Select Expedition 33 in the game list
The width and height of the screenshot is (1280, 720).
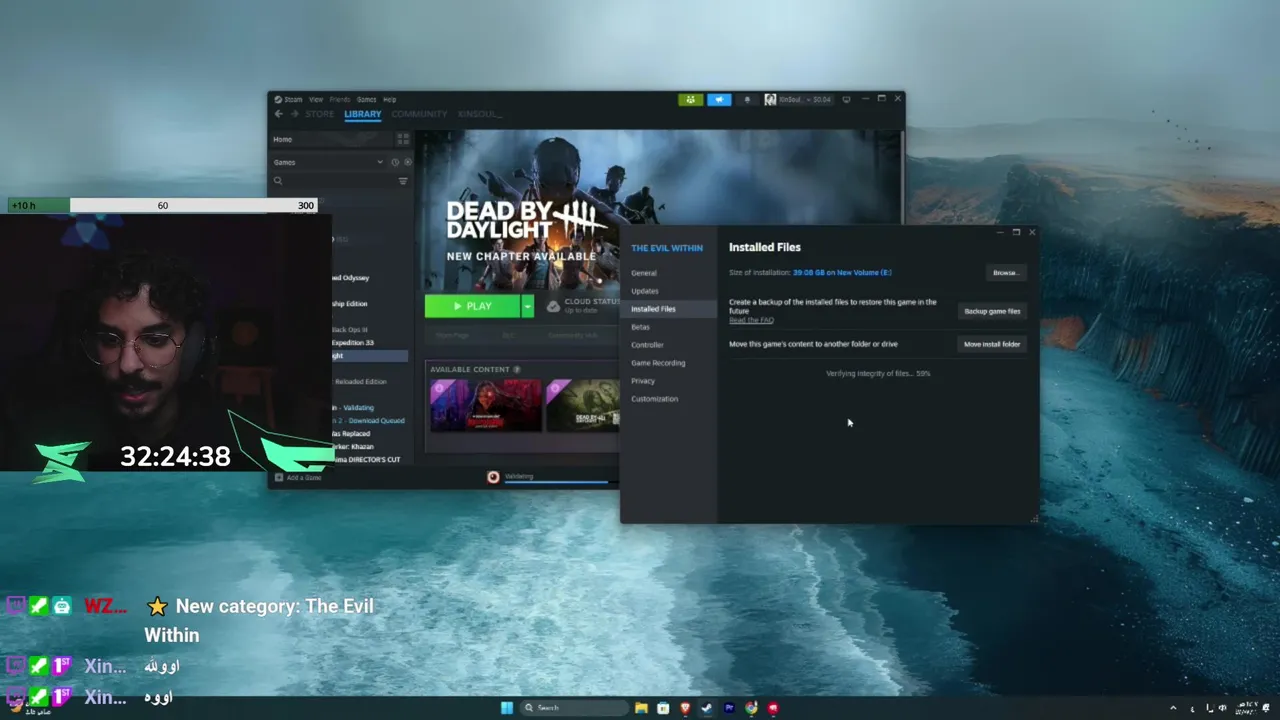pyautogui.click(x=353, y=342)
